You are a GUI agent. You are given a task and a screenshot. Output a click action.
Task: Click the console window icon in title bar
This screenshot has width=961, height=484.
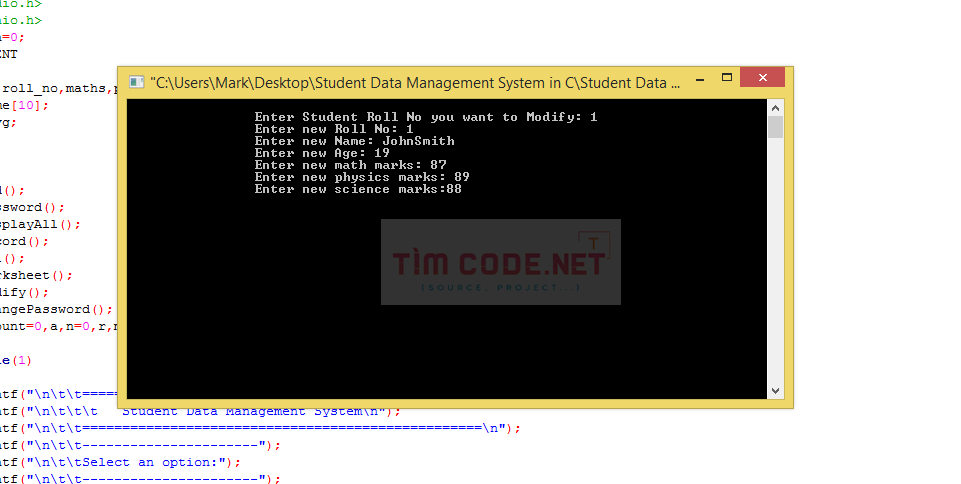136,82
